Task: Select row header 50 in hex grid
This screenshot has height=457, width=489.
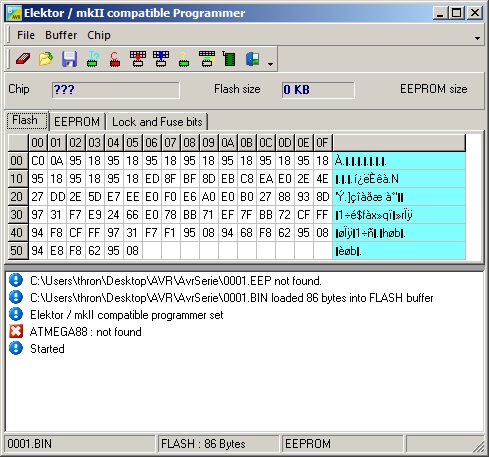Action: coord(18,251)
